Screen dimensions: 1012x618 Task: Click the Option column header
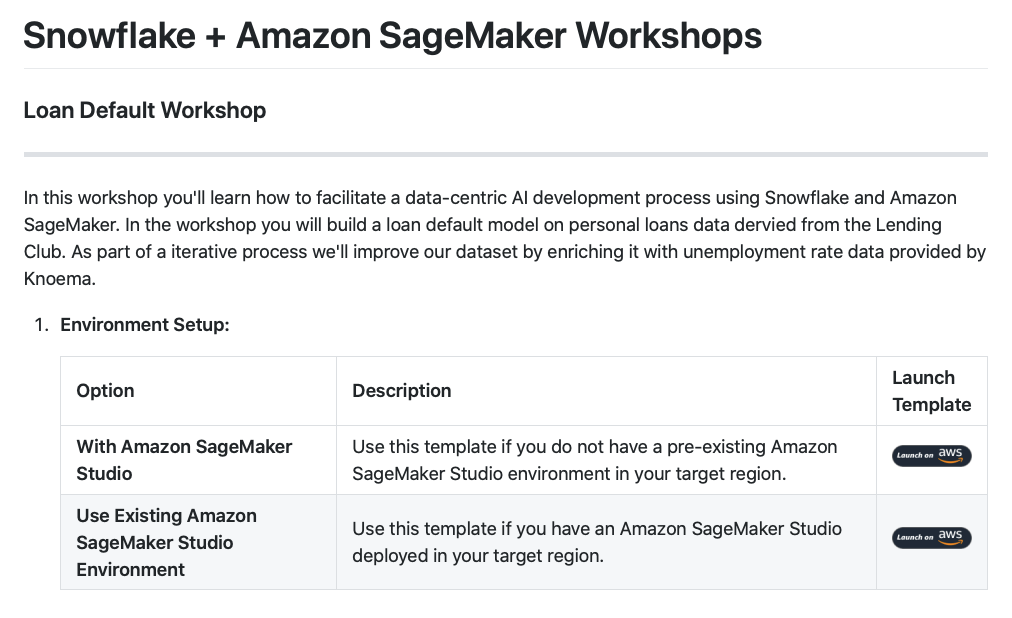pos(105,390)
